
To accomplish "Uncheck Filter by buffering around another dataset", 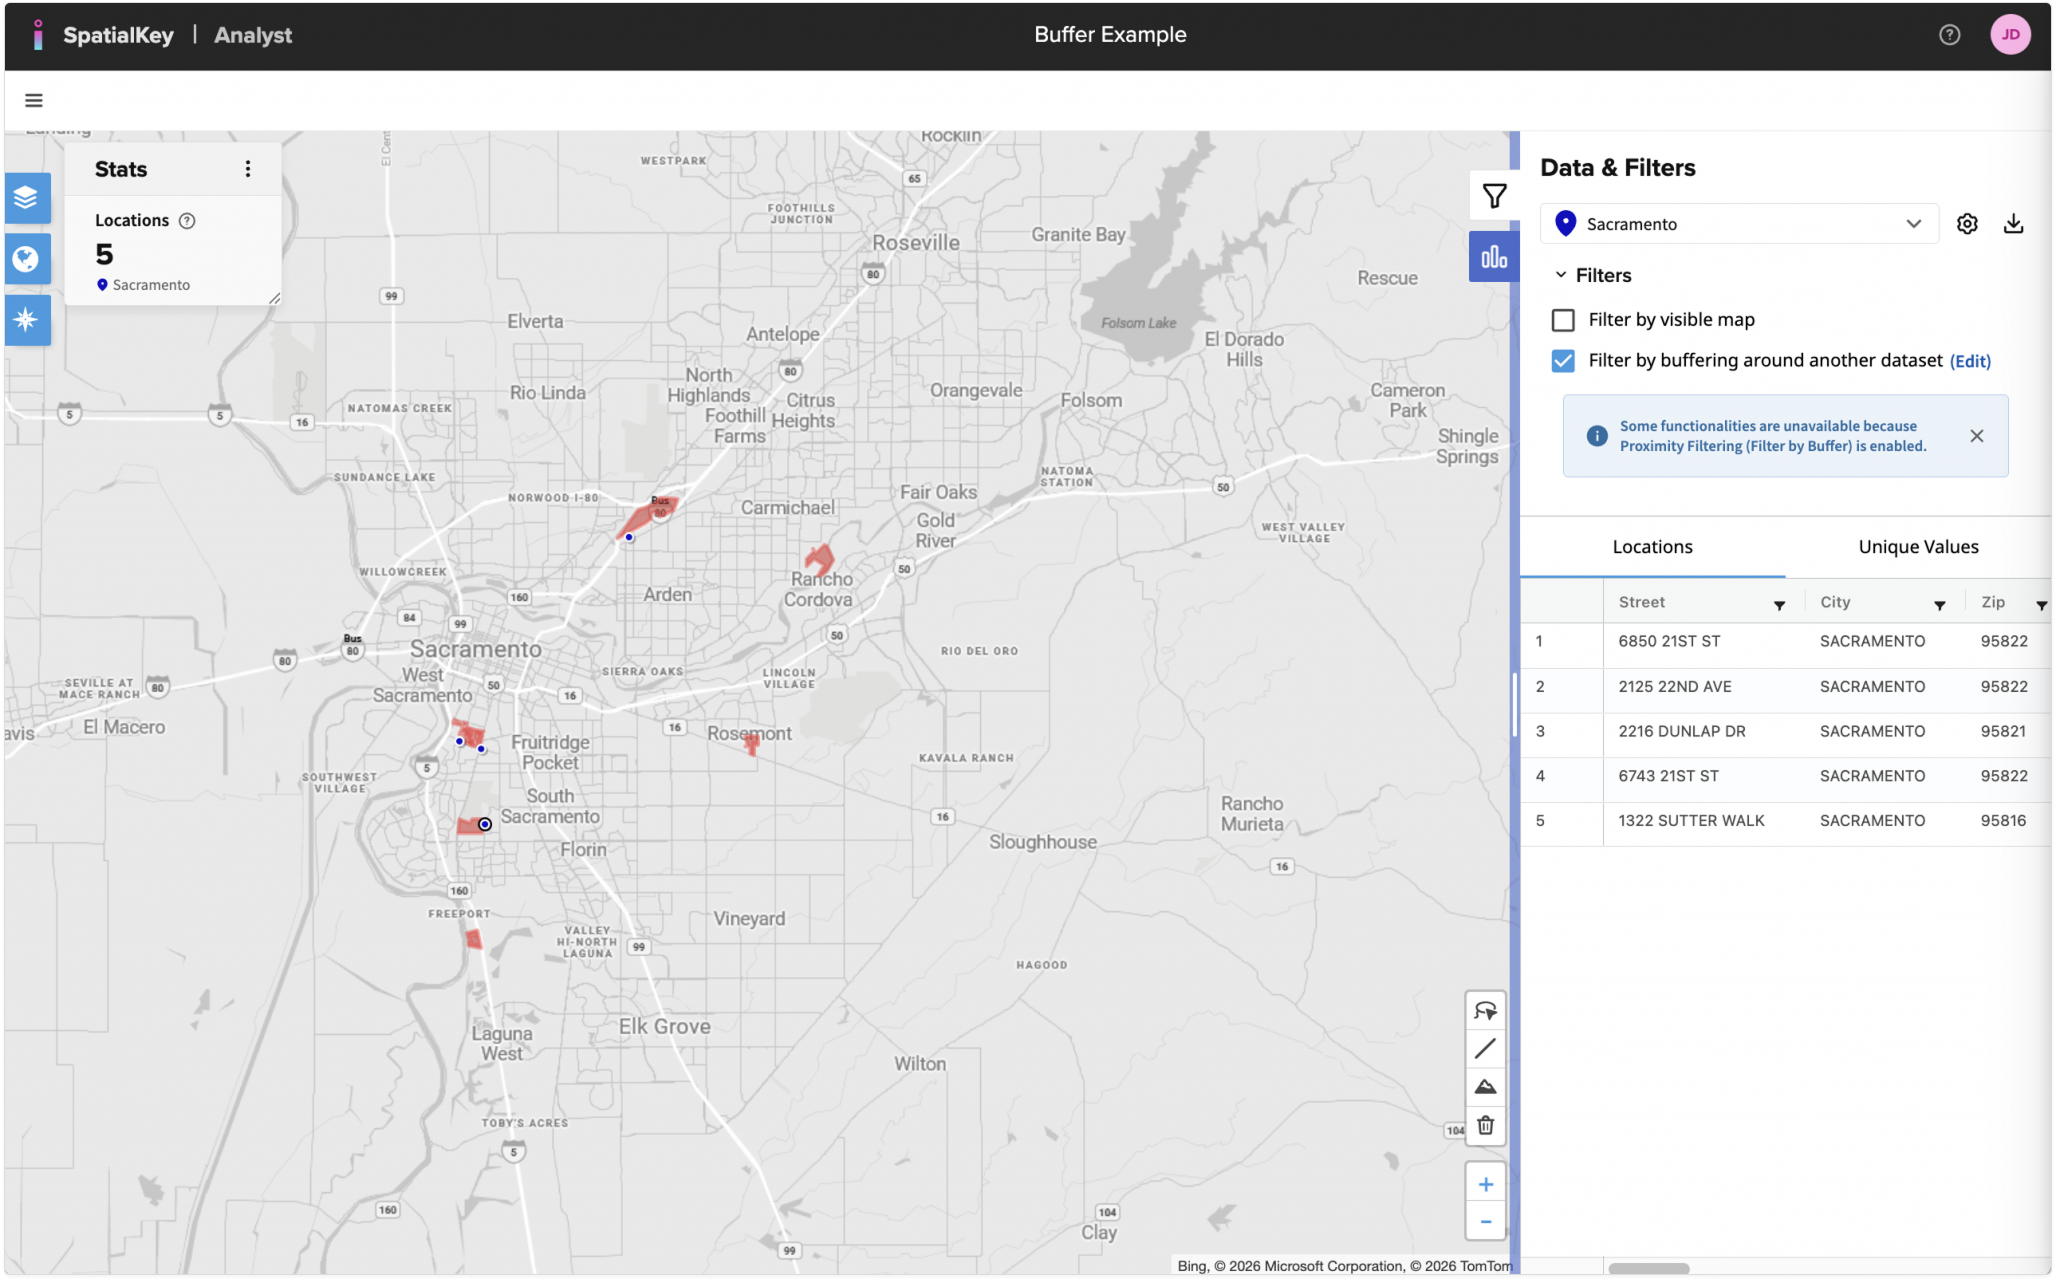I will click(x=1563, y=361).
